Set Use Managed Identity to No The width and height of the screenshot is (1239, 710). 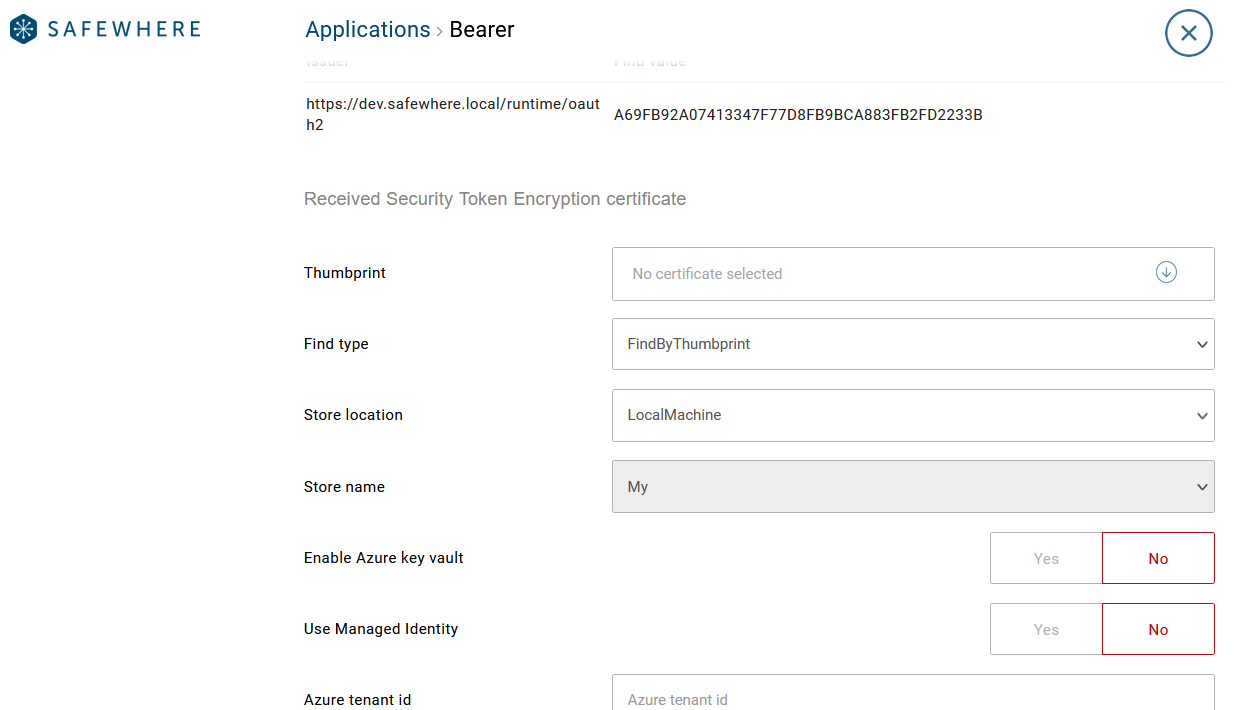pos(1158,629)
